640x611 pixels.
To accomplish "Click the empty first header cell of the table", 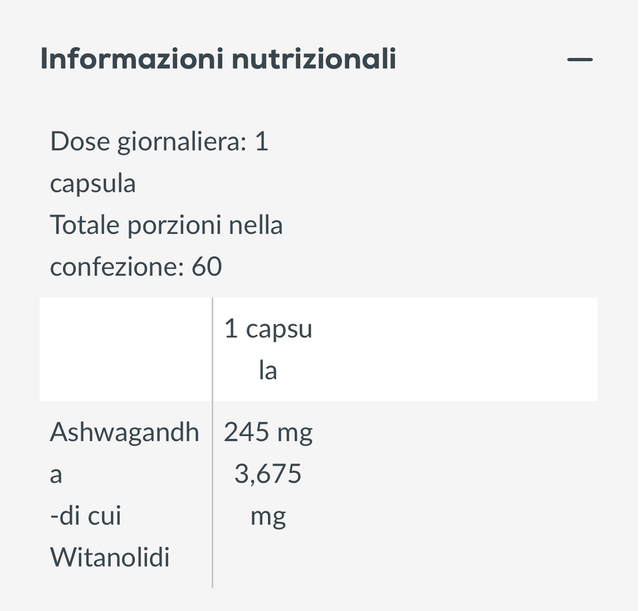I will point(125,349).
